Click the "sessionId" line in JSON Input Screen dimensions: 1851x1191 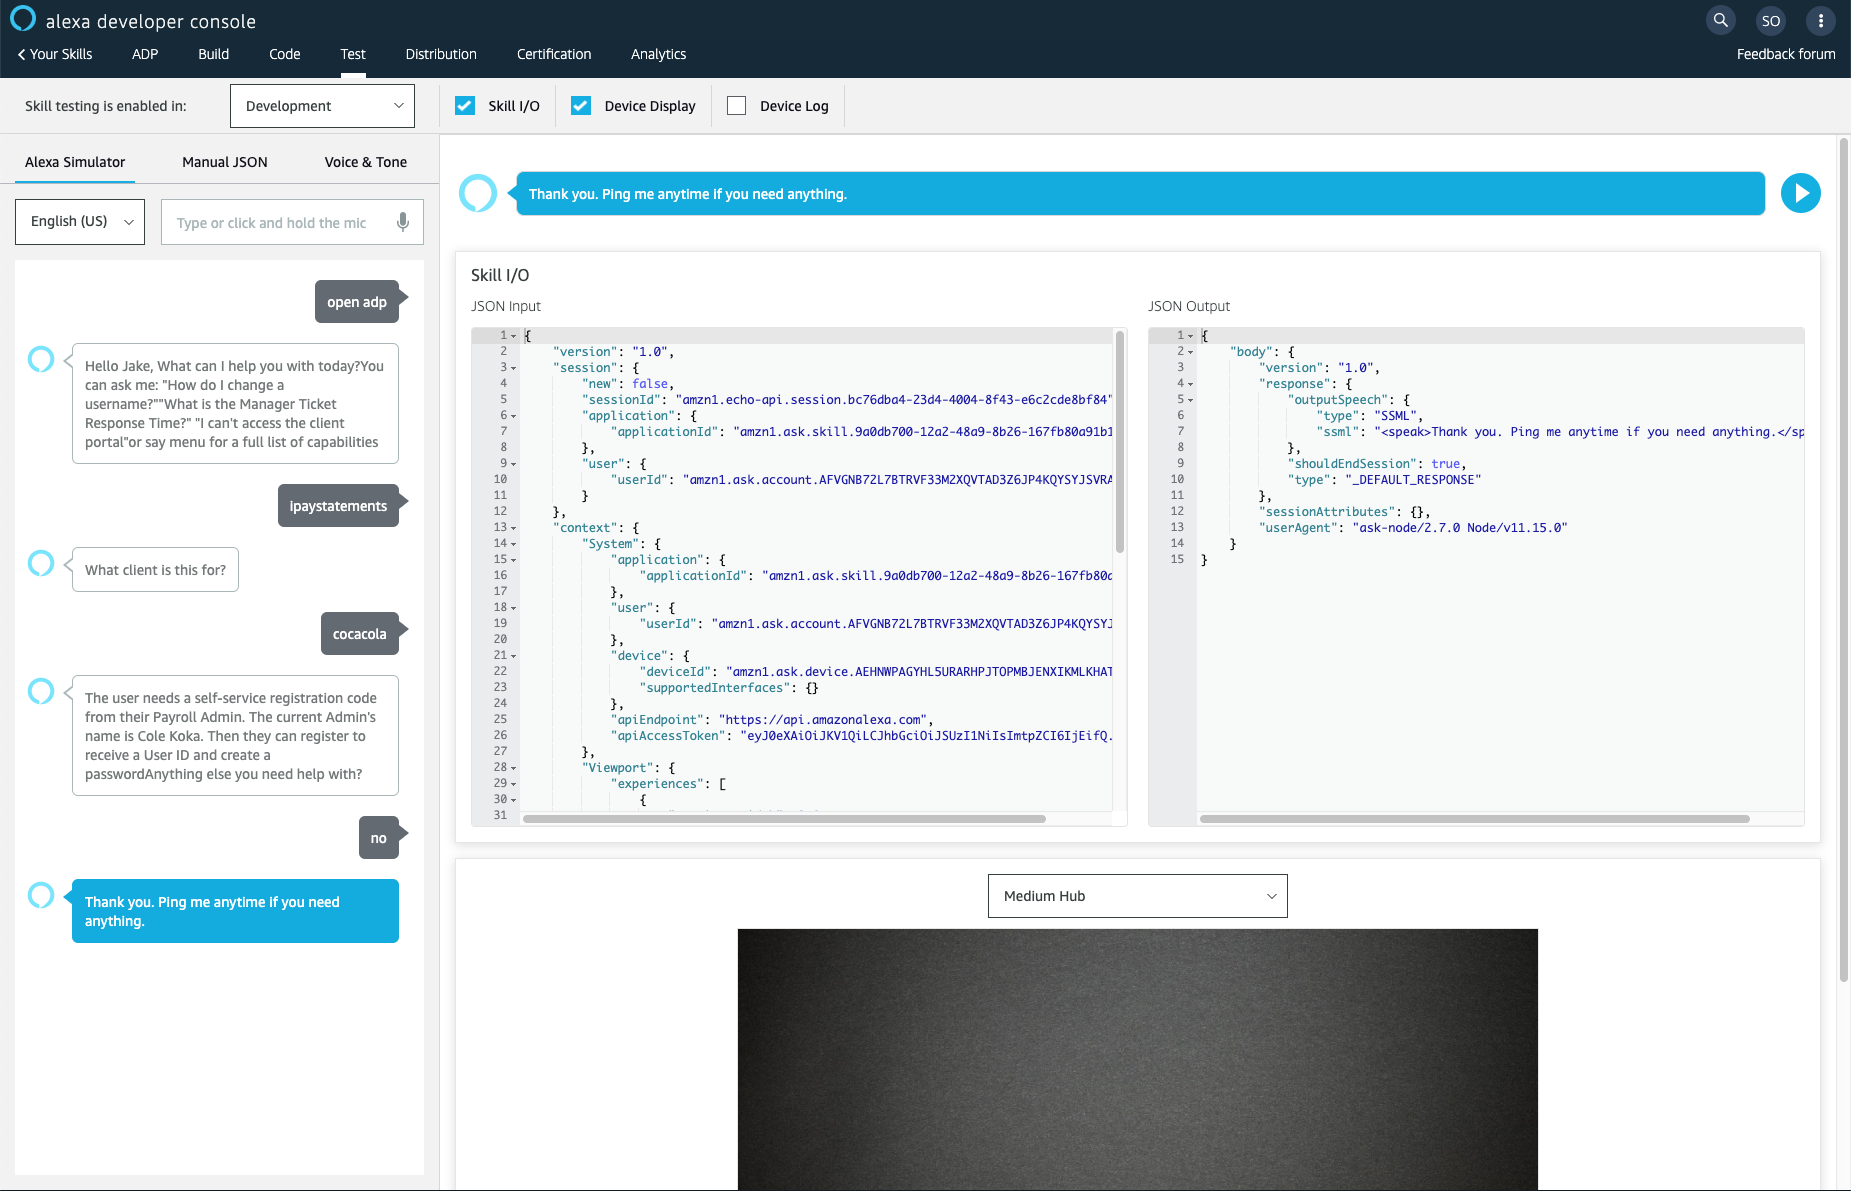click(847, 400)
